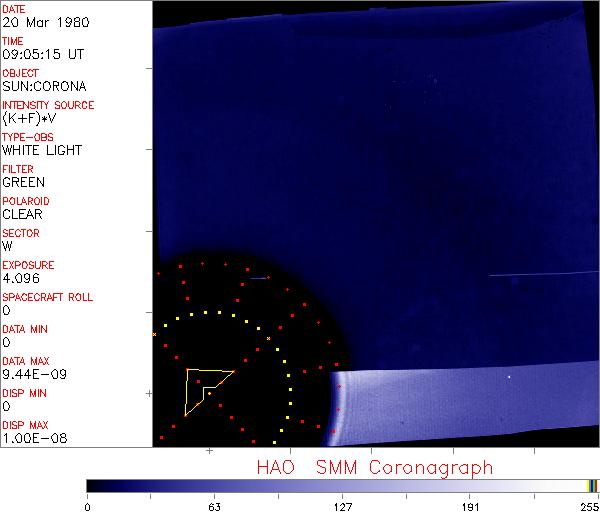Click the DATA MAX label
The width and height of the screenshot is (600, 512).
click(26, 361)
